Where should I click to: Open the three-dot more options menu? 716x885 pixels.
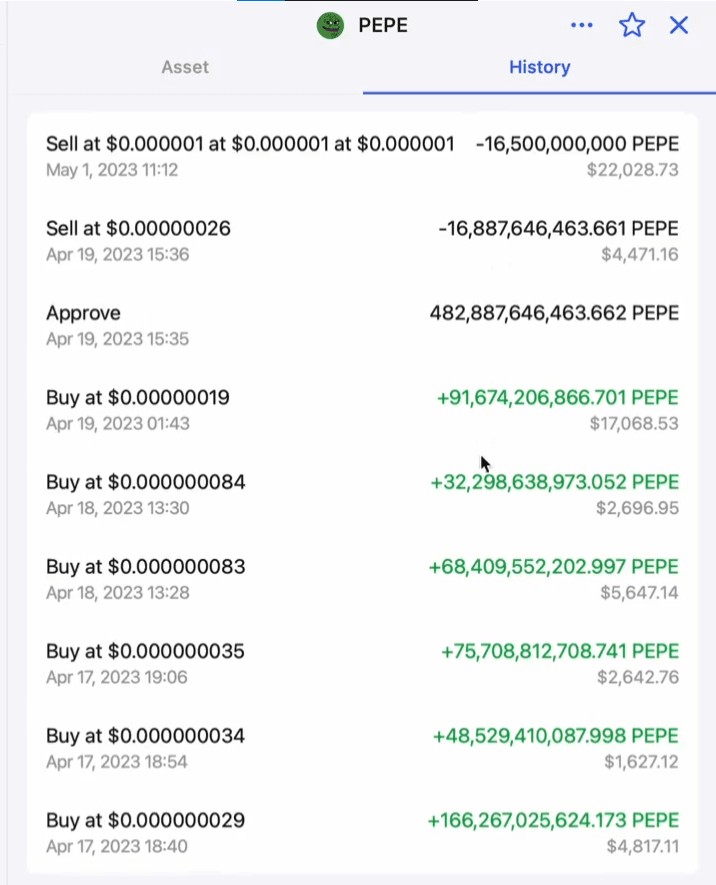point(582,25)
